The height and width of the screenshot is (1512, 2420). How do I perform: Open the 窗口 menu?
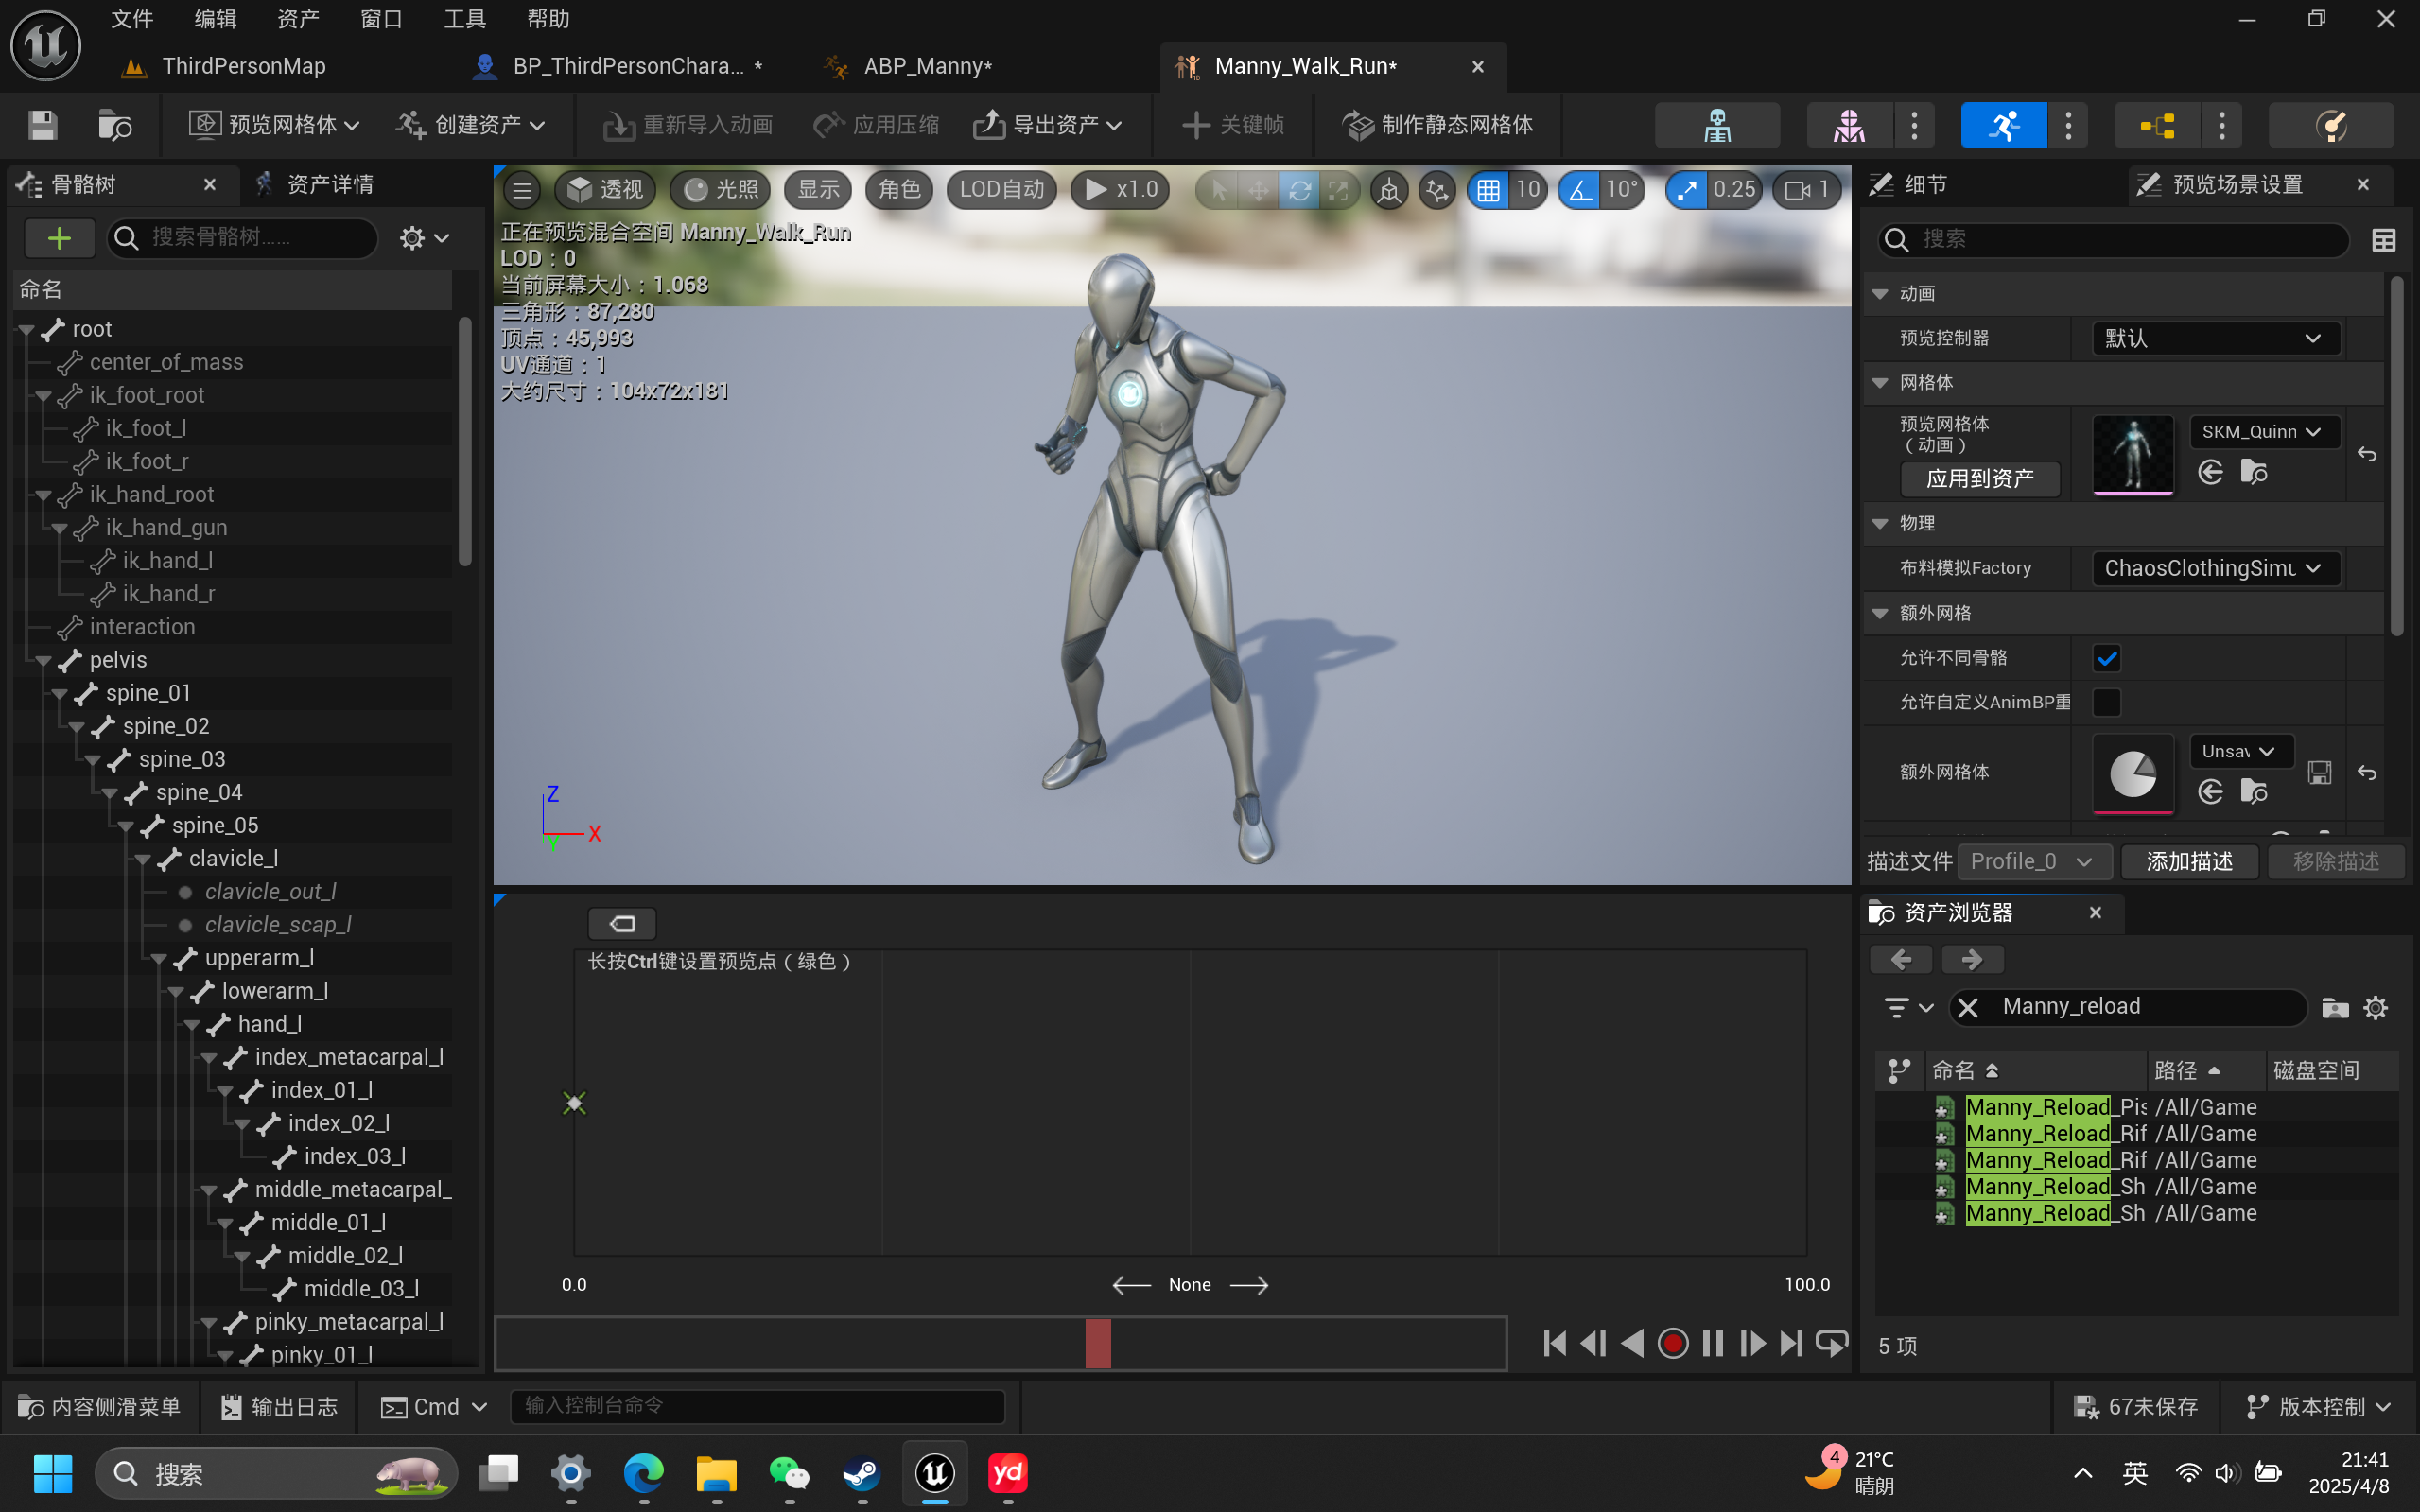tap(380, 19)
